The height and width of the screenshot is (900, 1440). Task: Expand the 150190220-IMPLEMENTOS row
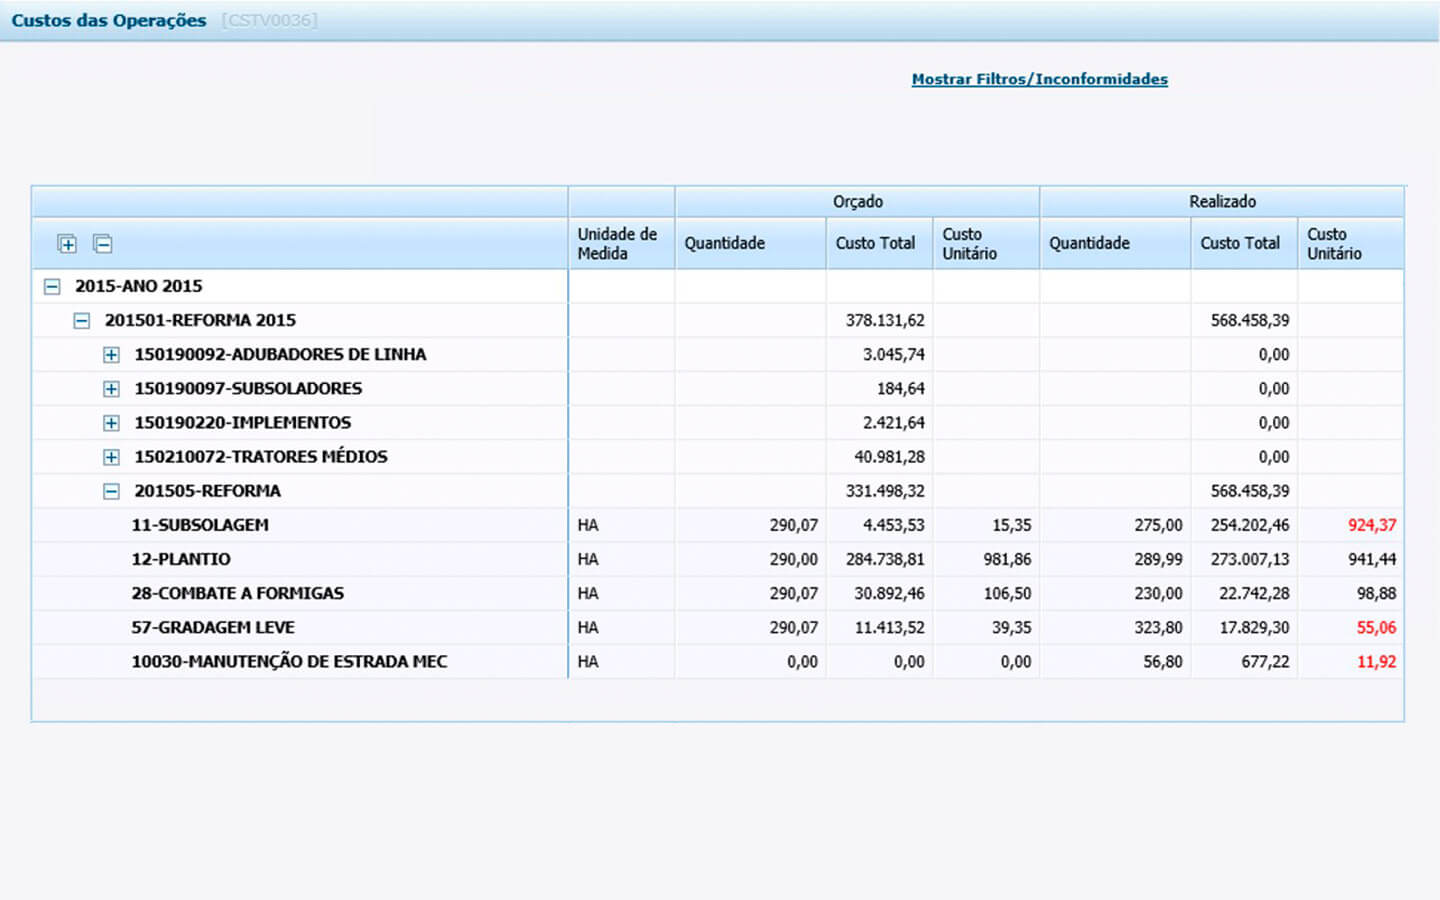click(x=111, y=423)
